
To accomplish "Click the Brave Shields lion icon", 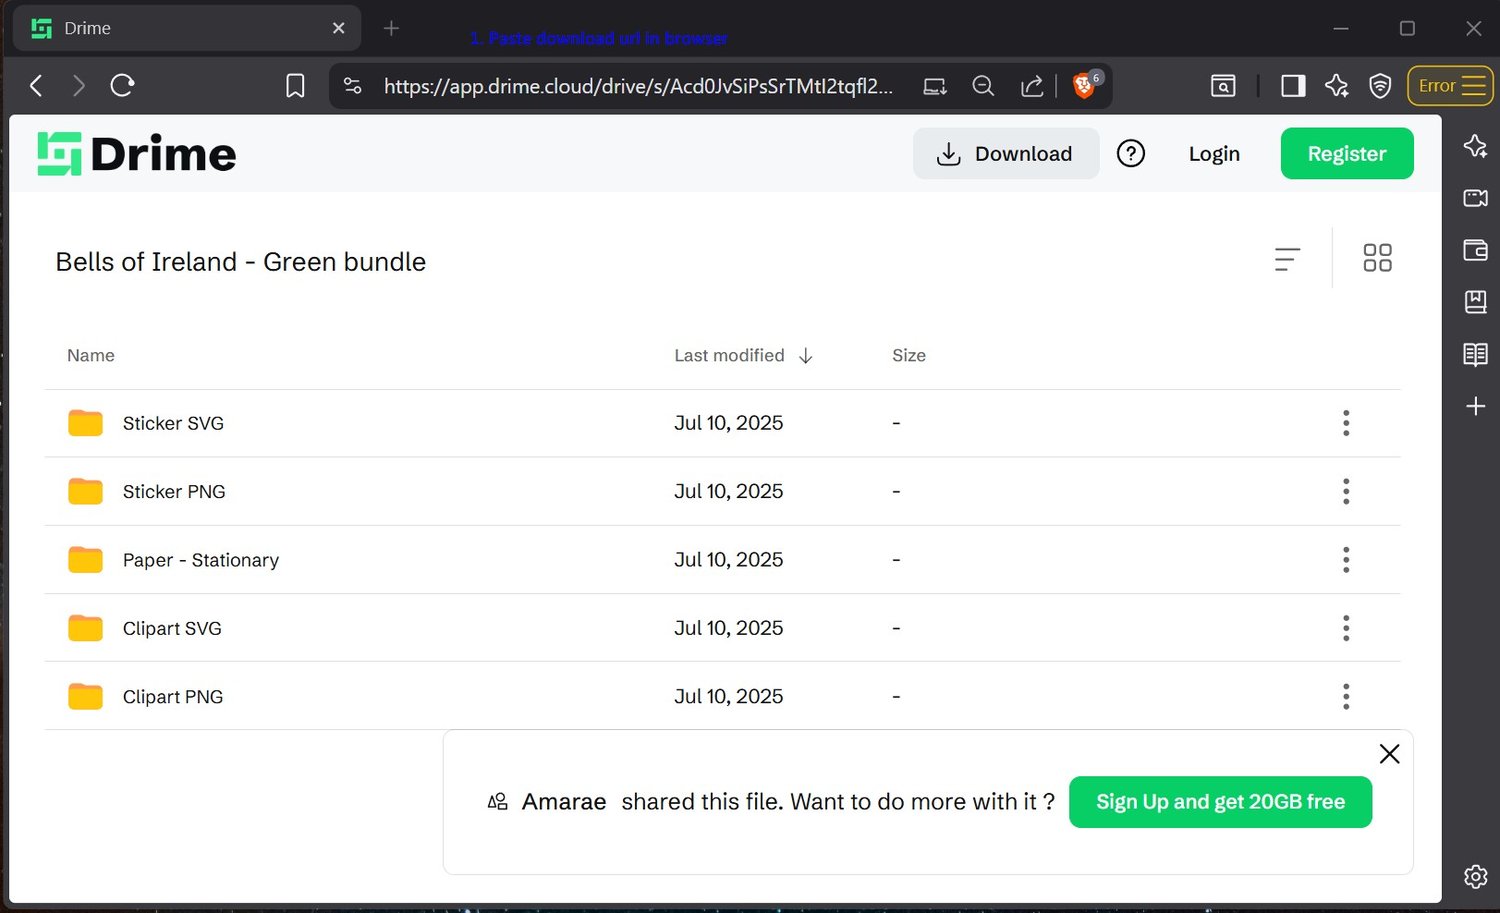I will coord(1083,86).
